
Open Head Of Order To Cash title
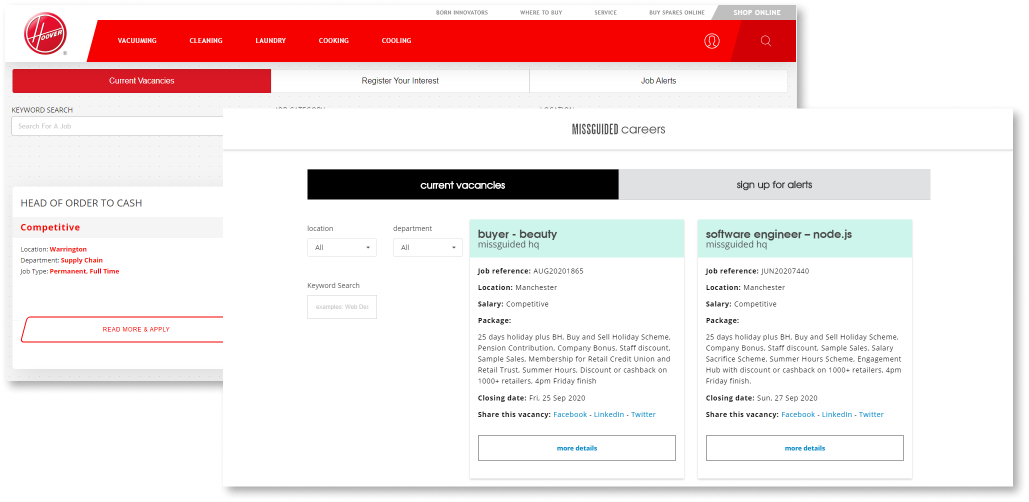coord(81,203)
